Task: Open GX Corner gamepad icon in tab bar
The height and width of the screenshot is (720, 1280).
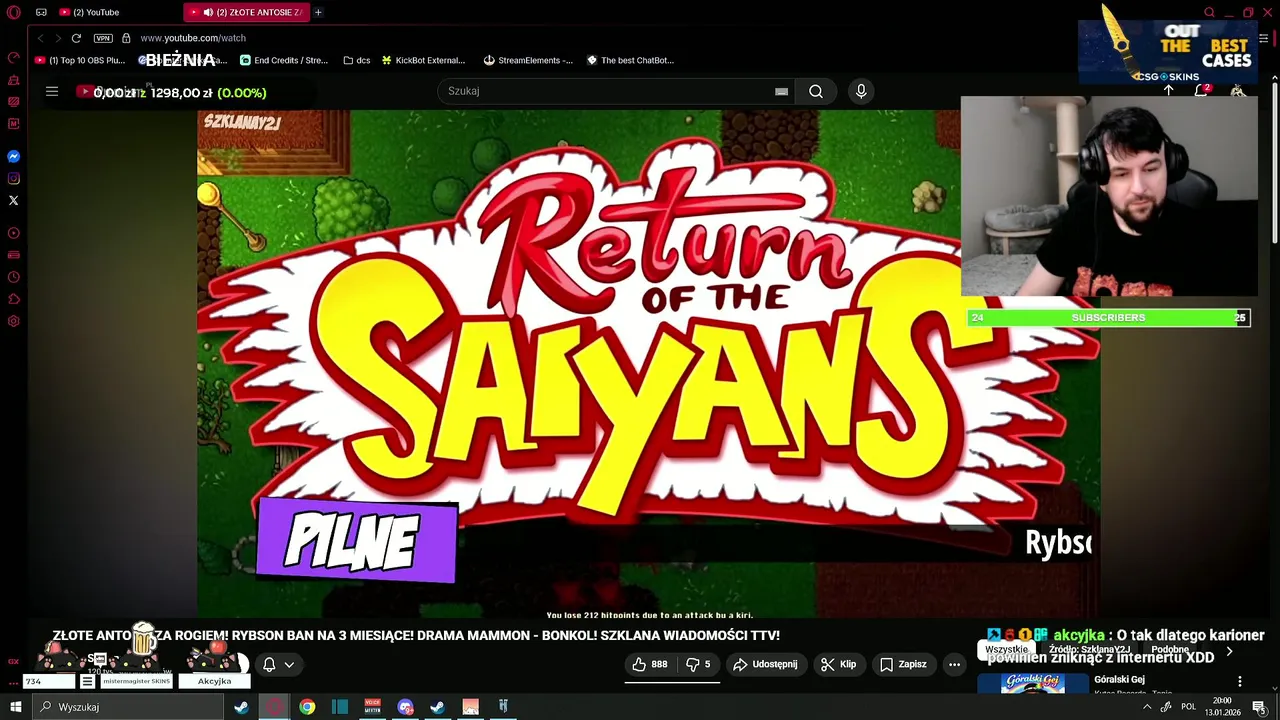Action: [41, 12]
